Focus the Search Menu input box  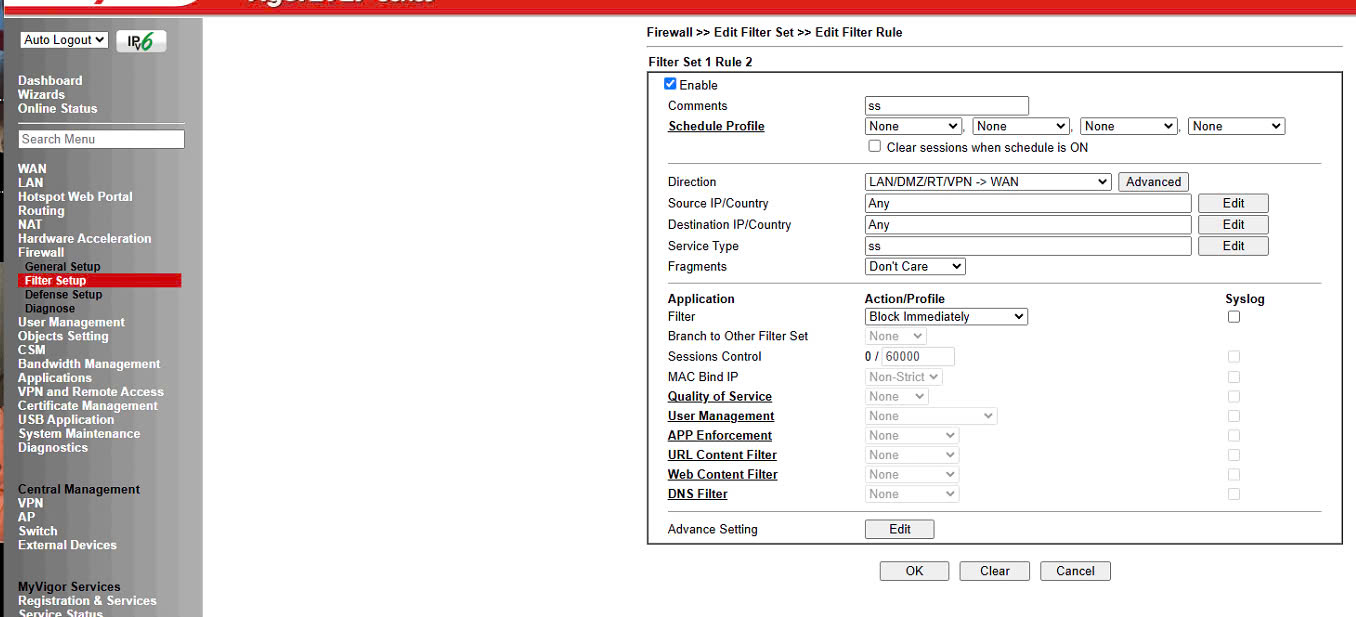tap(101, 139)
